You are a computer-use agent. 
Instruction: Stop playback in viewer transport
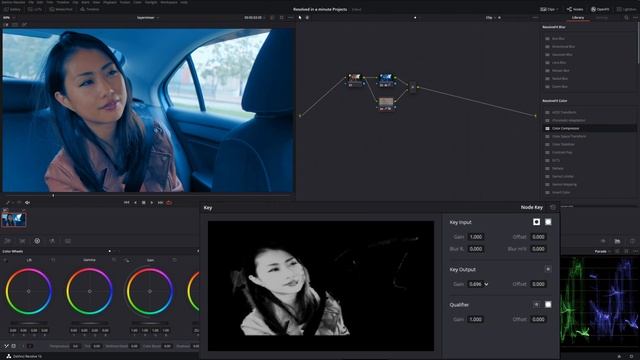[144, 202]
